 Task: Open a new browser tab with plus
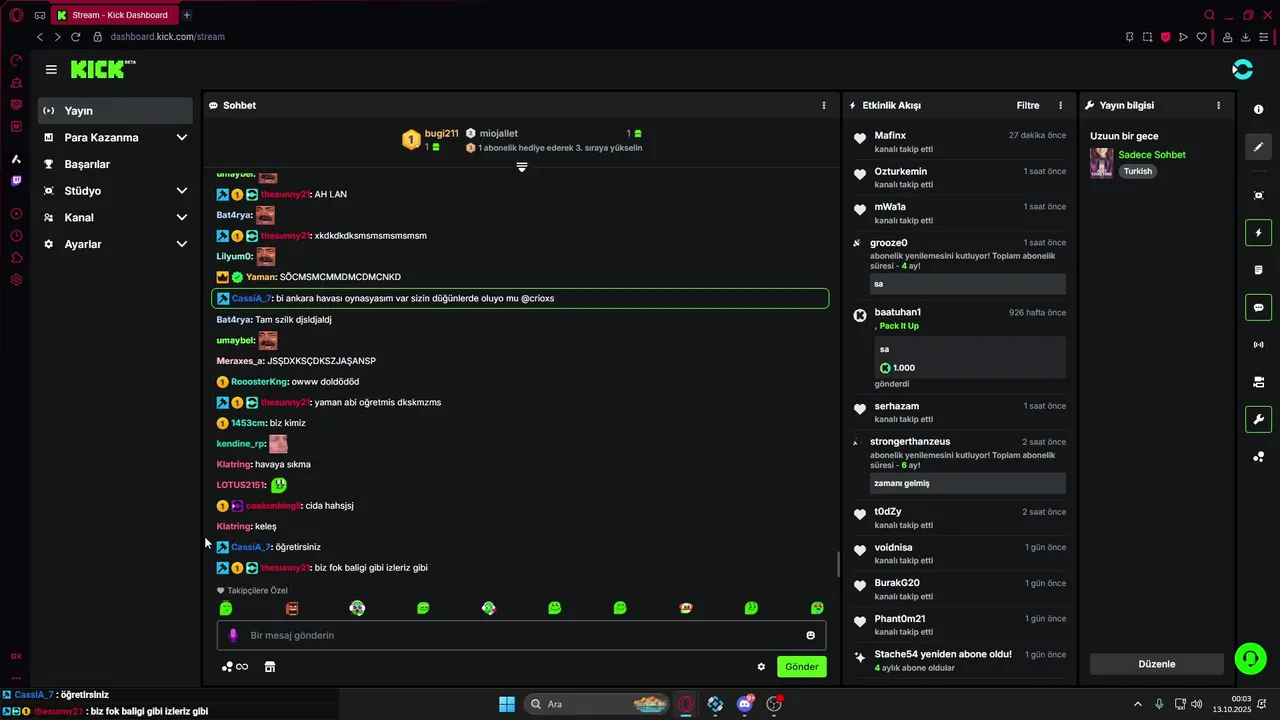click(187, 15)
